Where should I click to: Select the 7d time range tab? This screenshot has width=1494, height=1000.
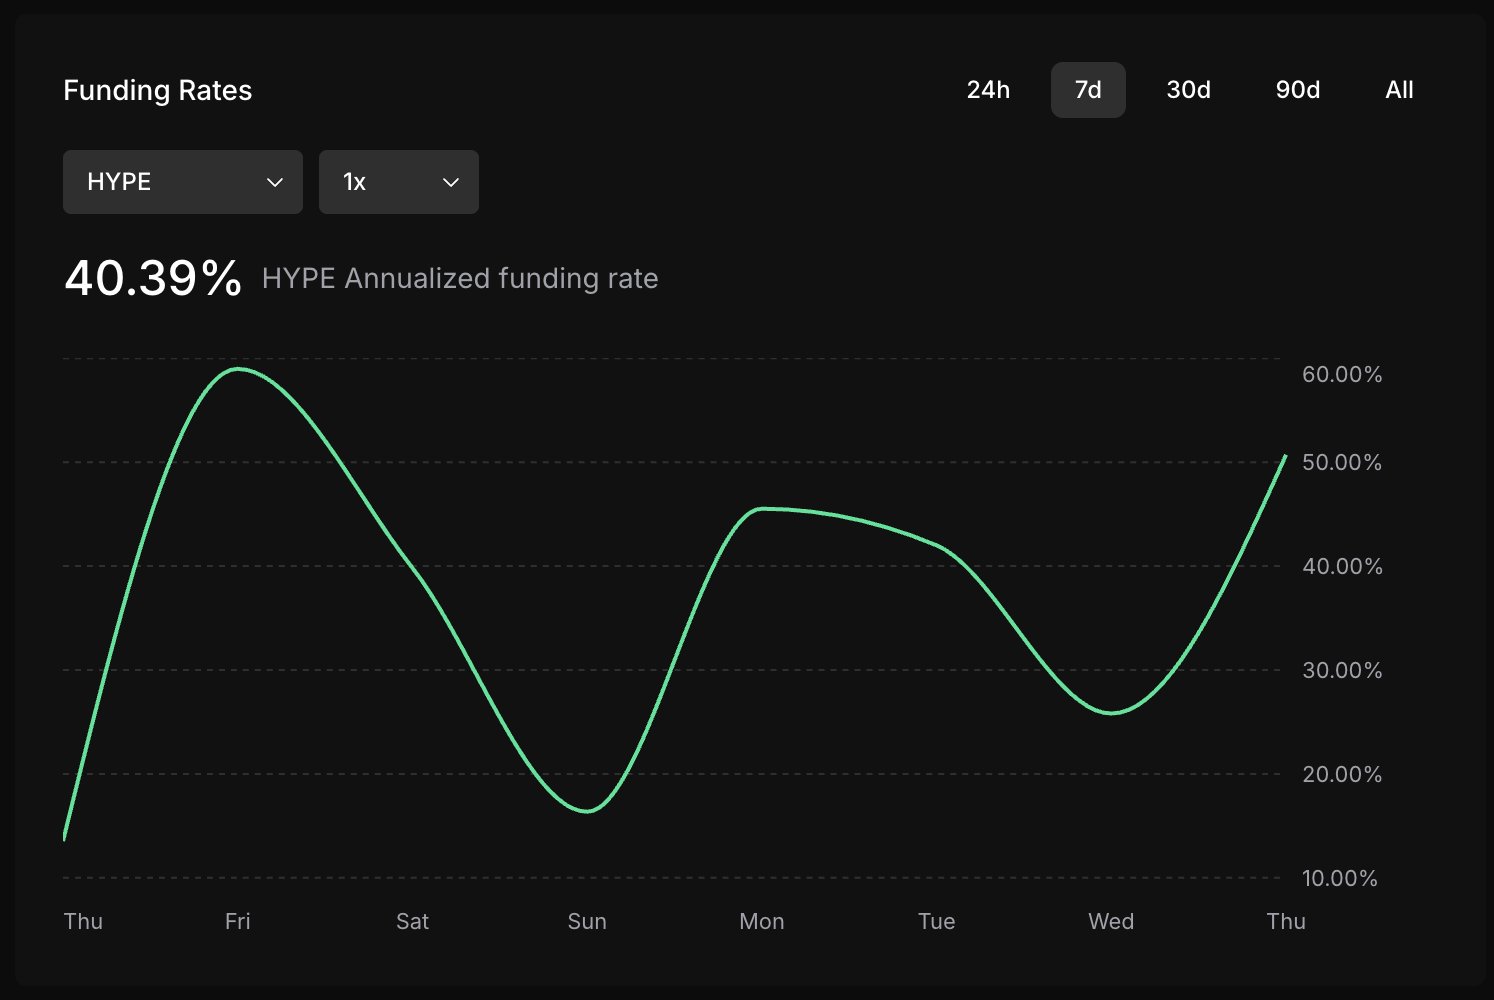click(1088, 90)
